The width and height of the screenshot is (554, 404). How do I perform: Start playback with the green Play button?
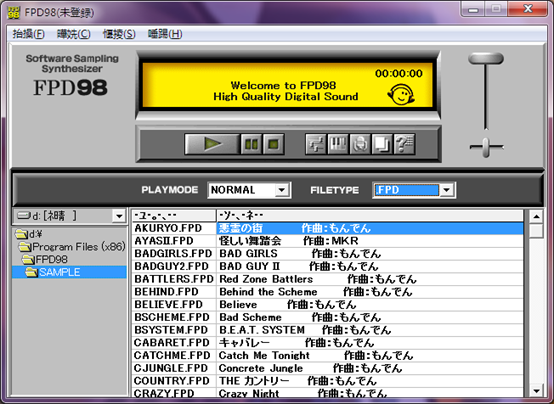point(212,144)
